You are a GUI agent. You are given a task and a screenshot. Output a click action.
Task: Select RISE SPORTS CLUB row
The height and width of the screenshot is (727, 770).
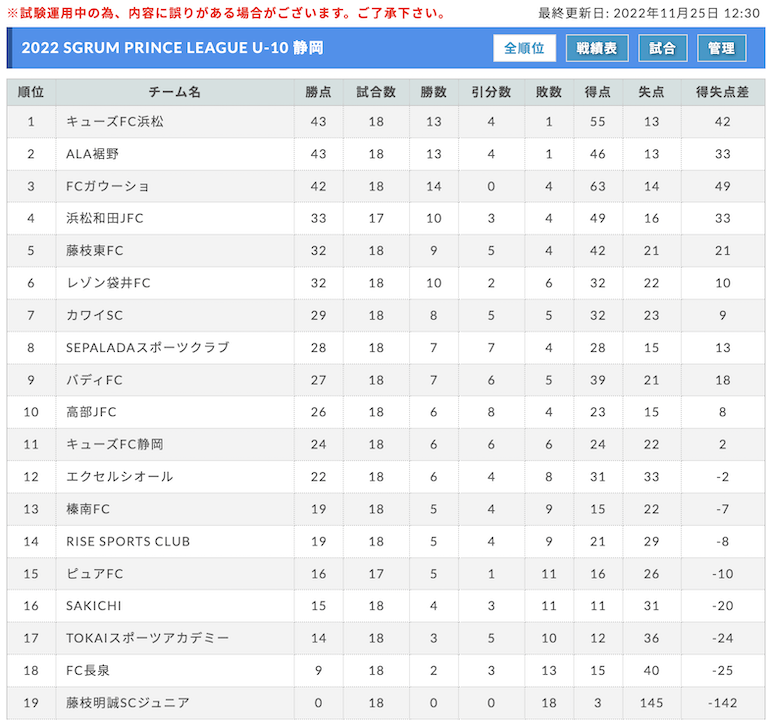(385, 541)
